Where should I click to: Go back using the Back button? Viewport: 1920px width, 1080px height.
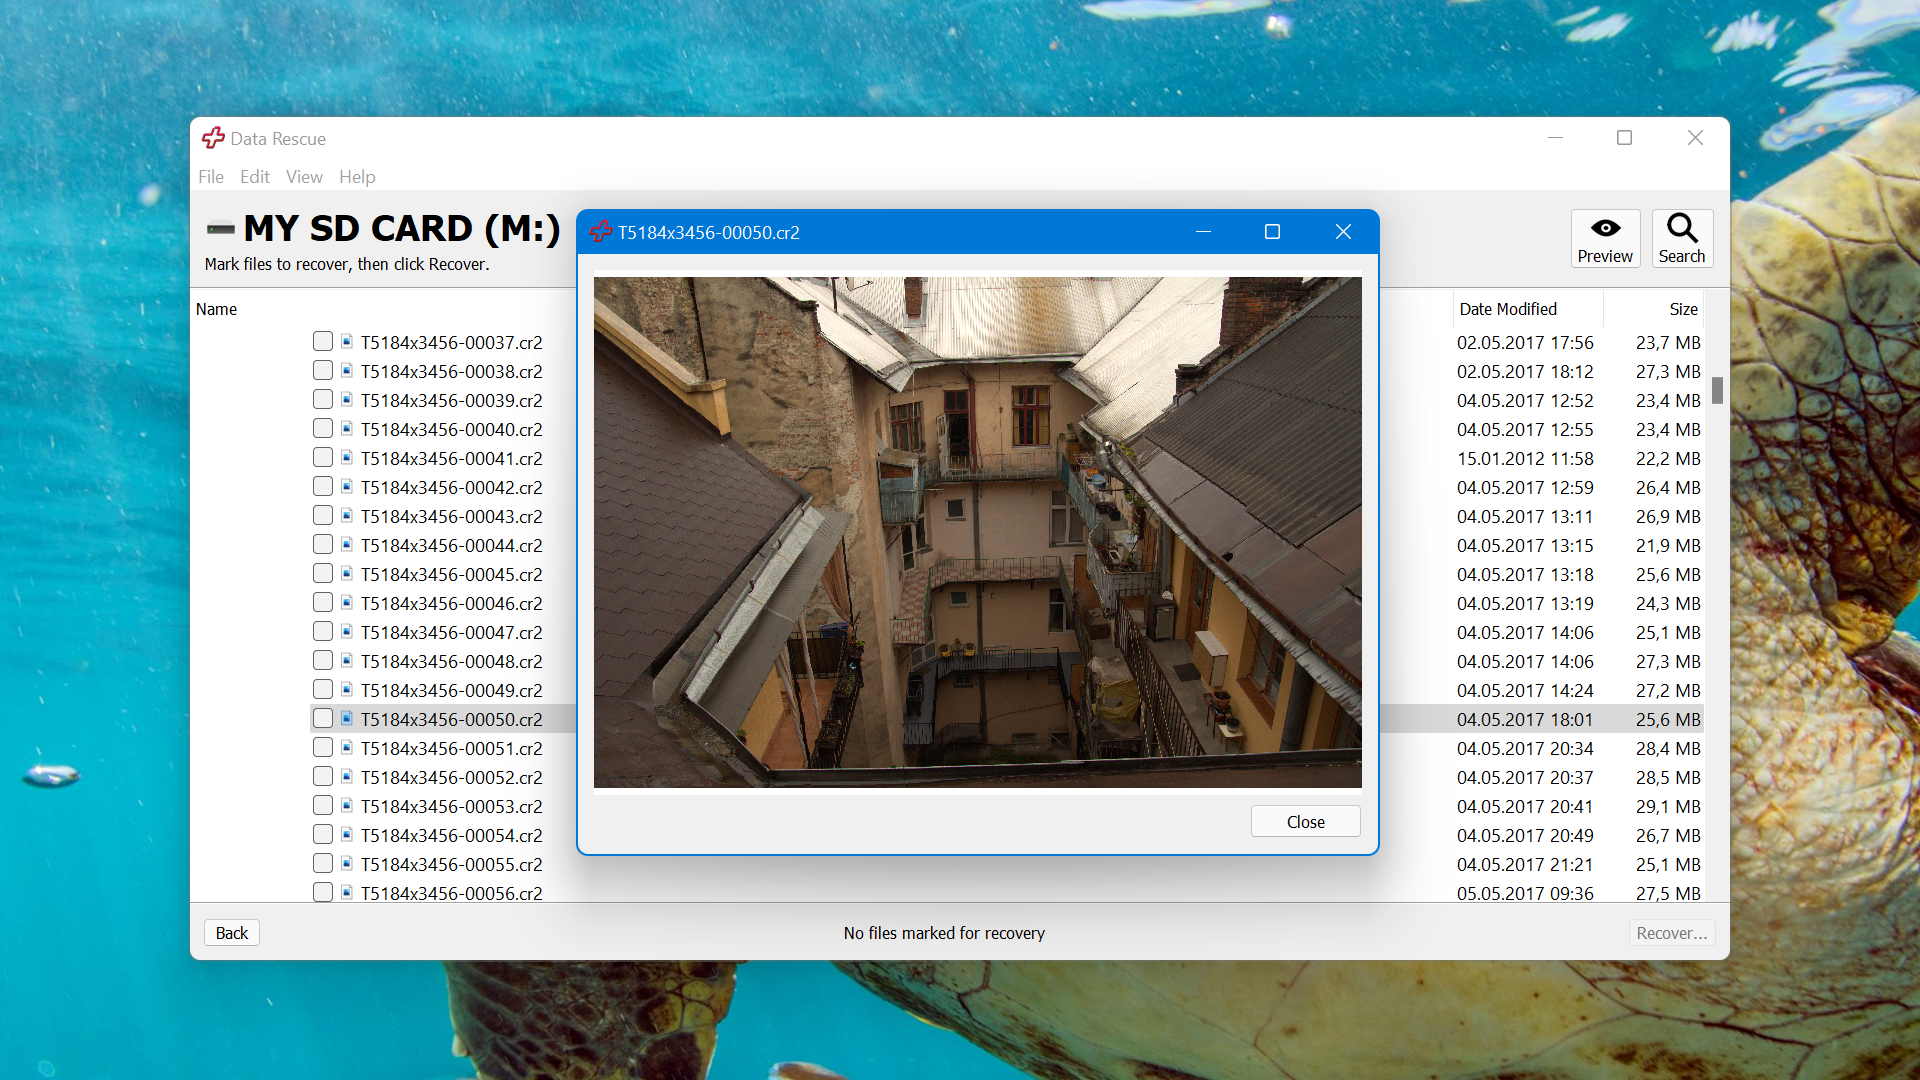pos(232,933)
